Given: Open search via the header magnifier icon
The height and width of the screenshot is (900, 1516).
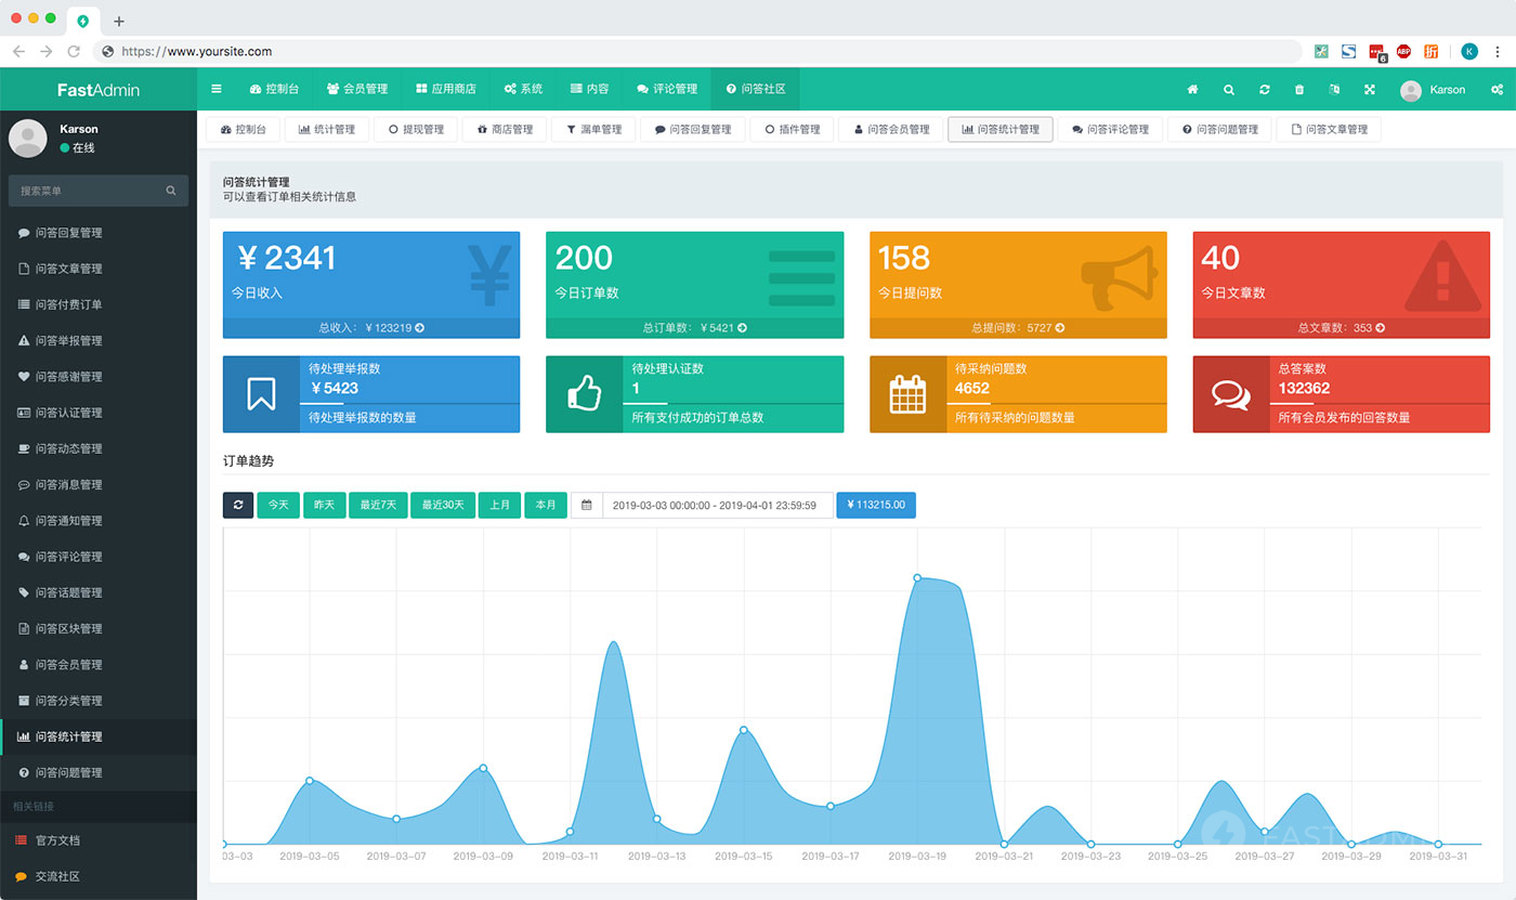Looking at the screenshot, I should coord(1228,90).
